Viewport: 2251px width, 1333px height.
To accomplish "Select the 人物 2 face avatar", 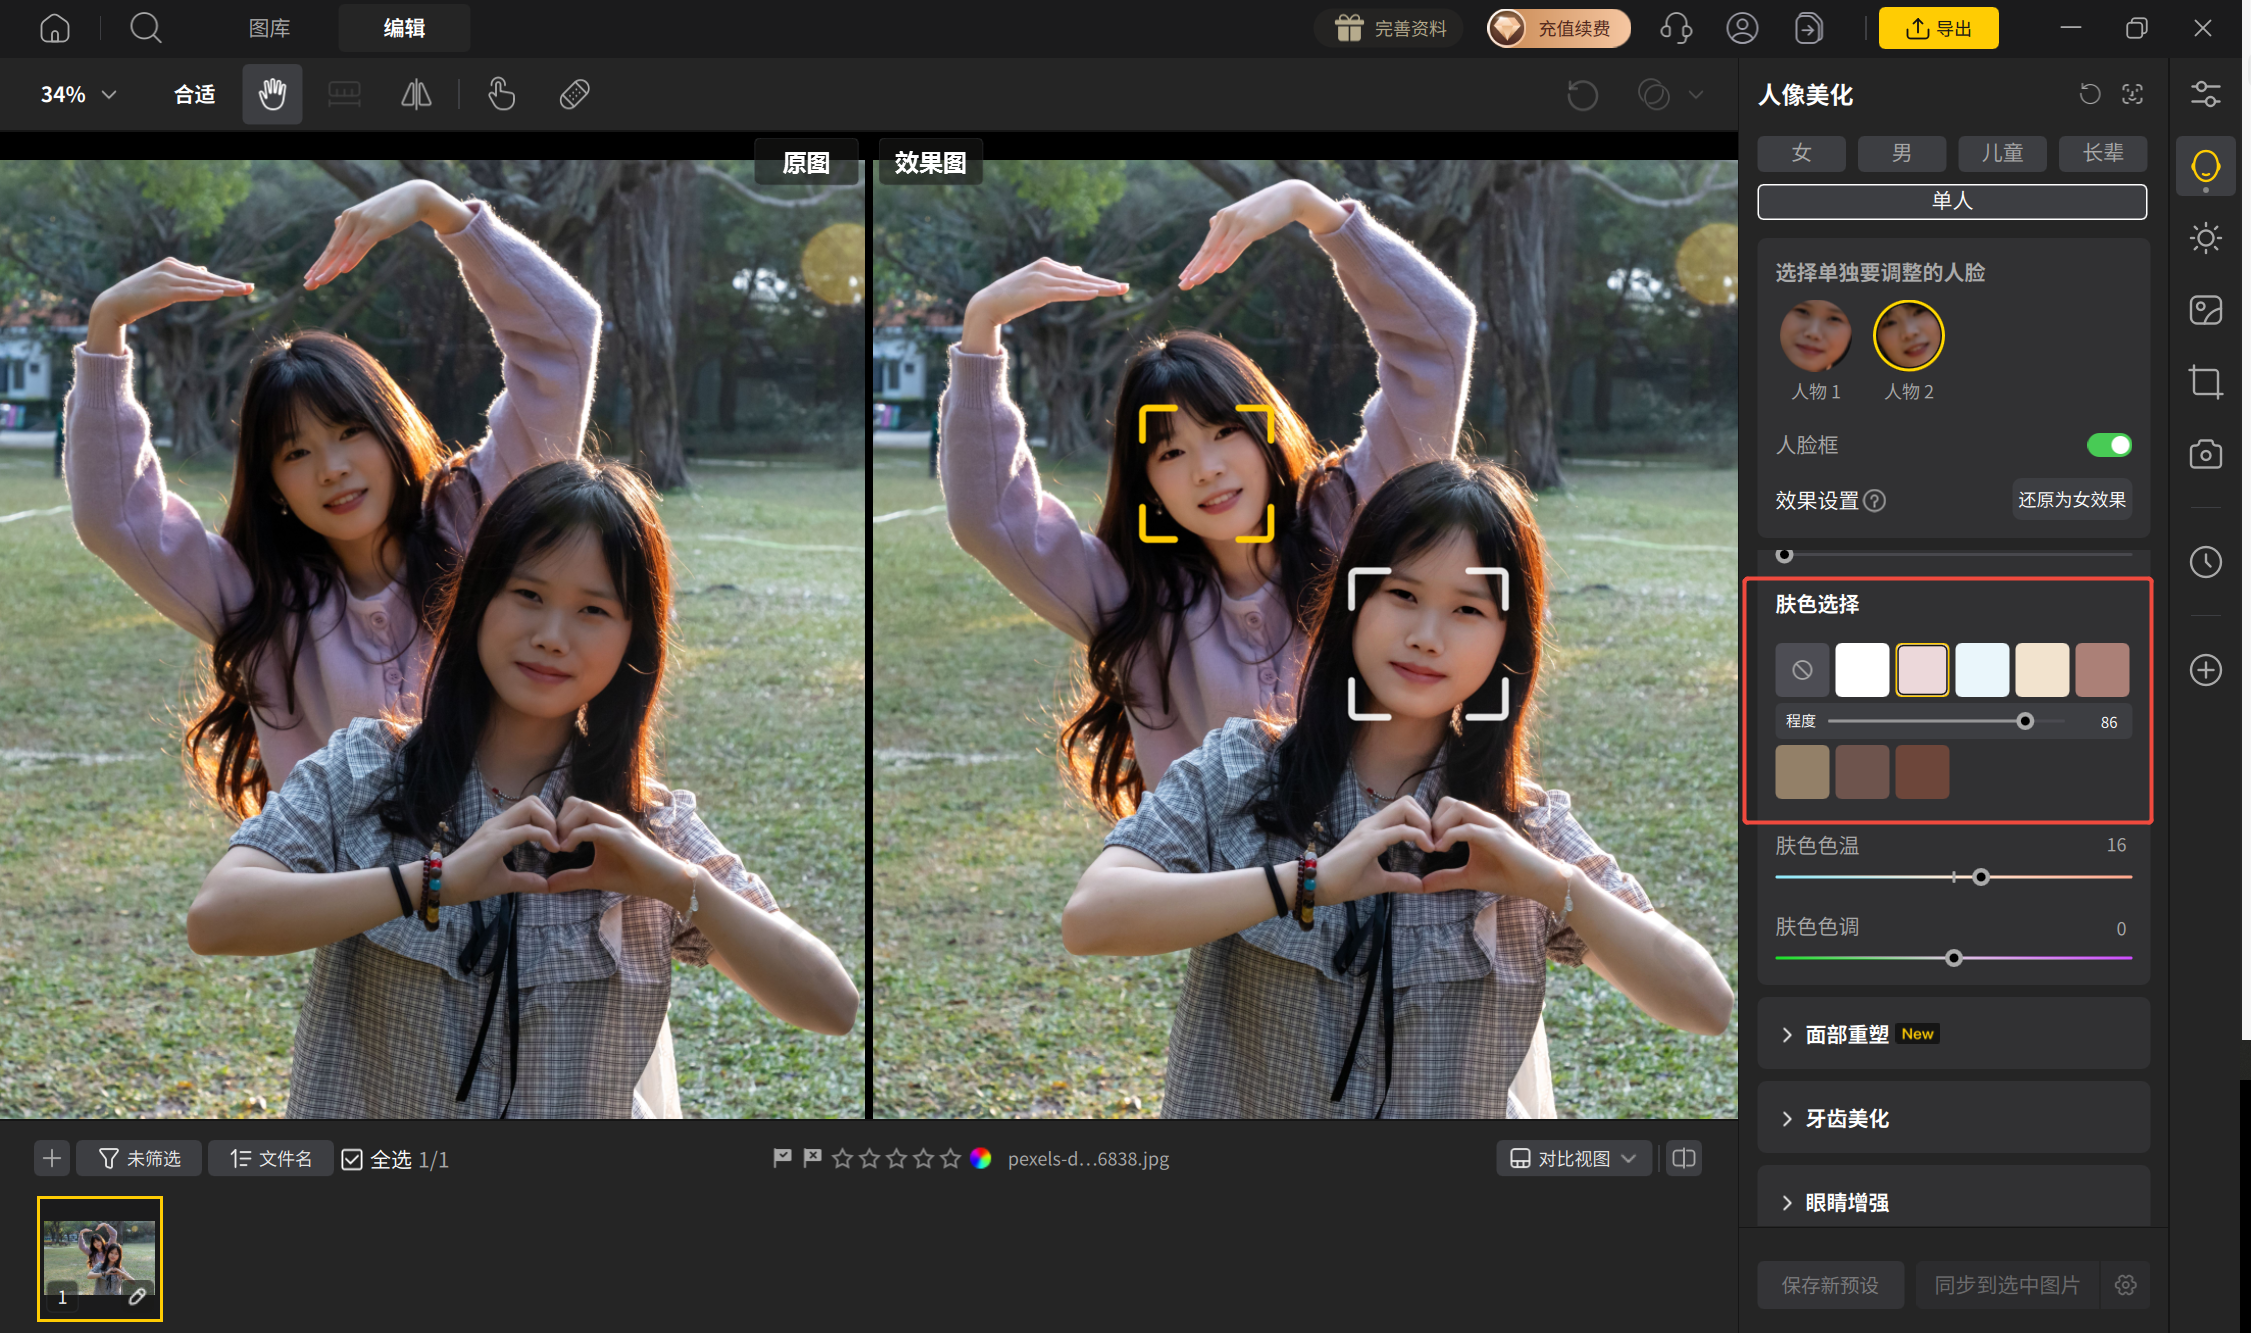I will [1908, 337].
